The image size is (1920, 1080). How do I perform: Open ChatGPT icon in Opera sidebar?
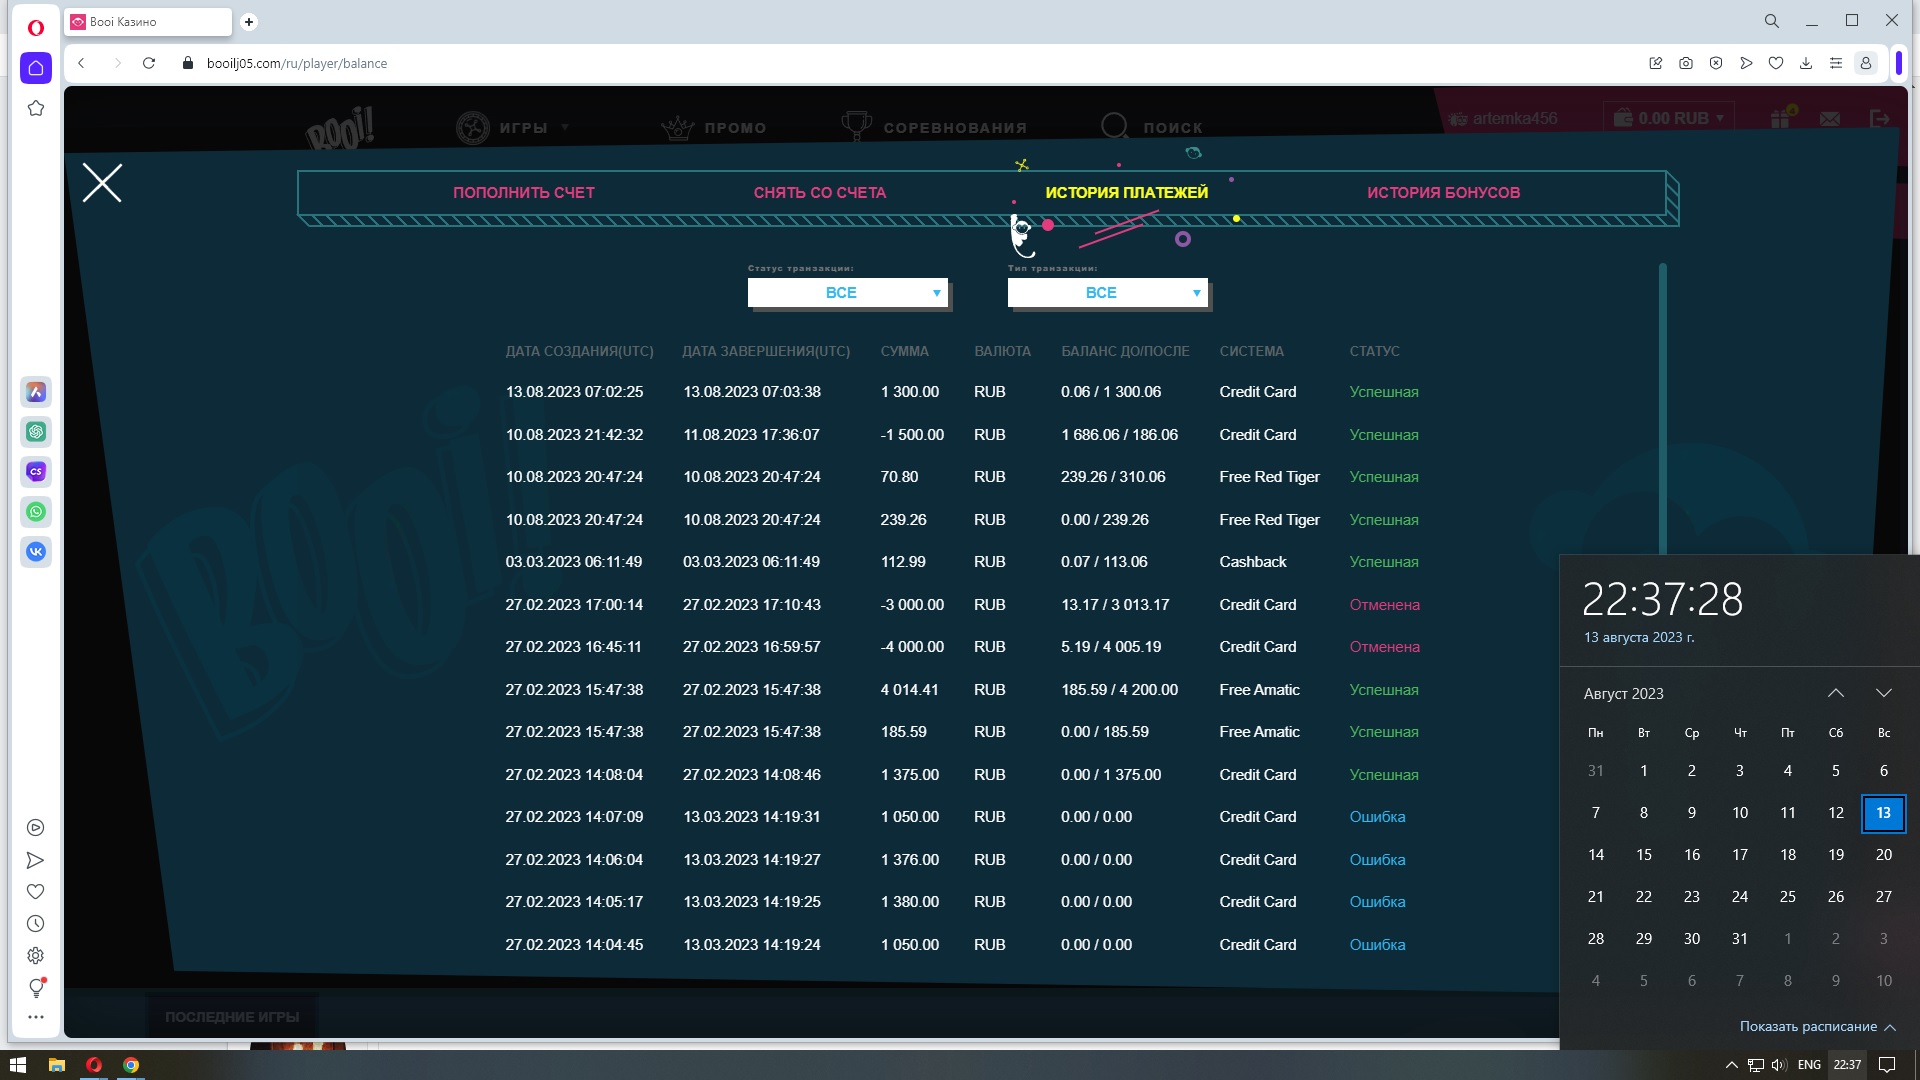pyautogui.click(x=36, y=432)
